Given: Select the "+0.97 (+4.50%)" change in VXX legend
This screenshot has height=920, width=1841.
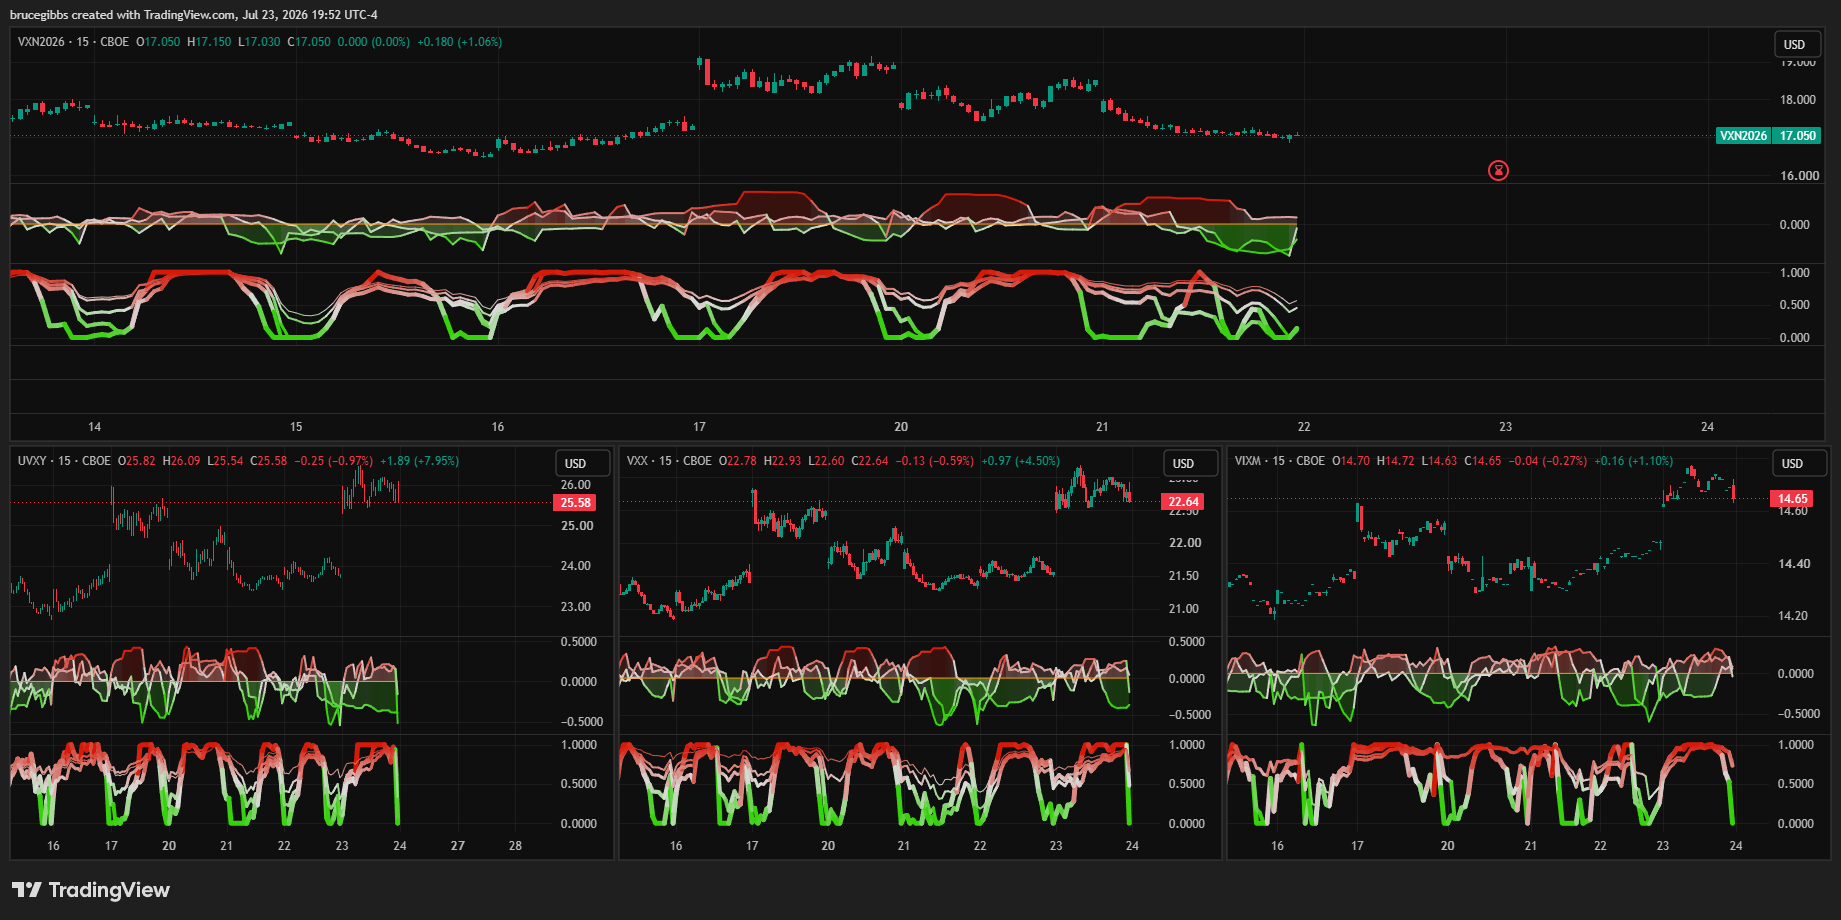Looking at the screenshot, I should (x=1020, y=461).
